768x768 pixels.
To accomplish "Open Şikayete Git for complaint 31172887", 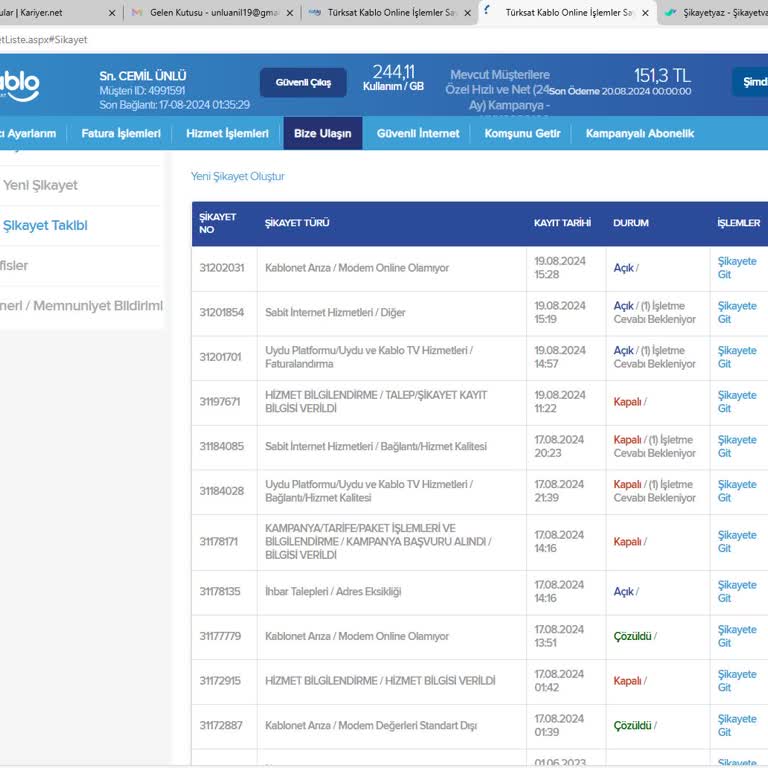I will pyautogui.click(x=737, y=725).
